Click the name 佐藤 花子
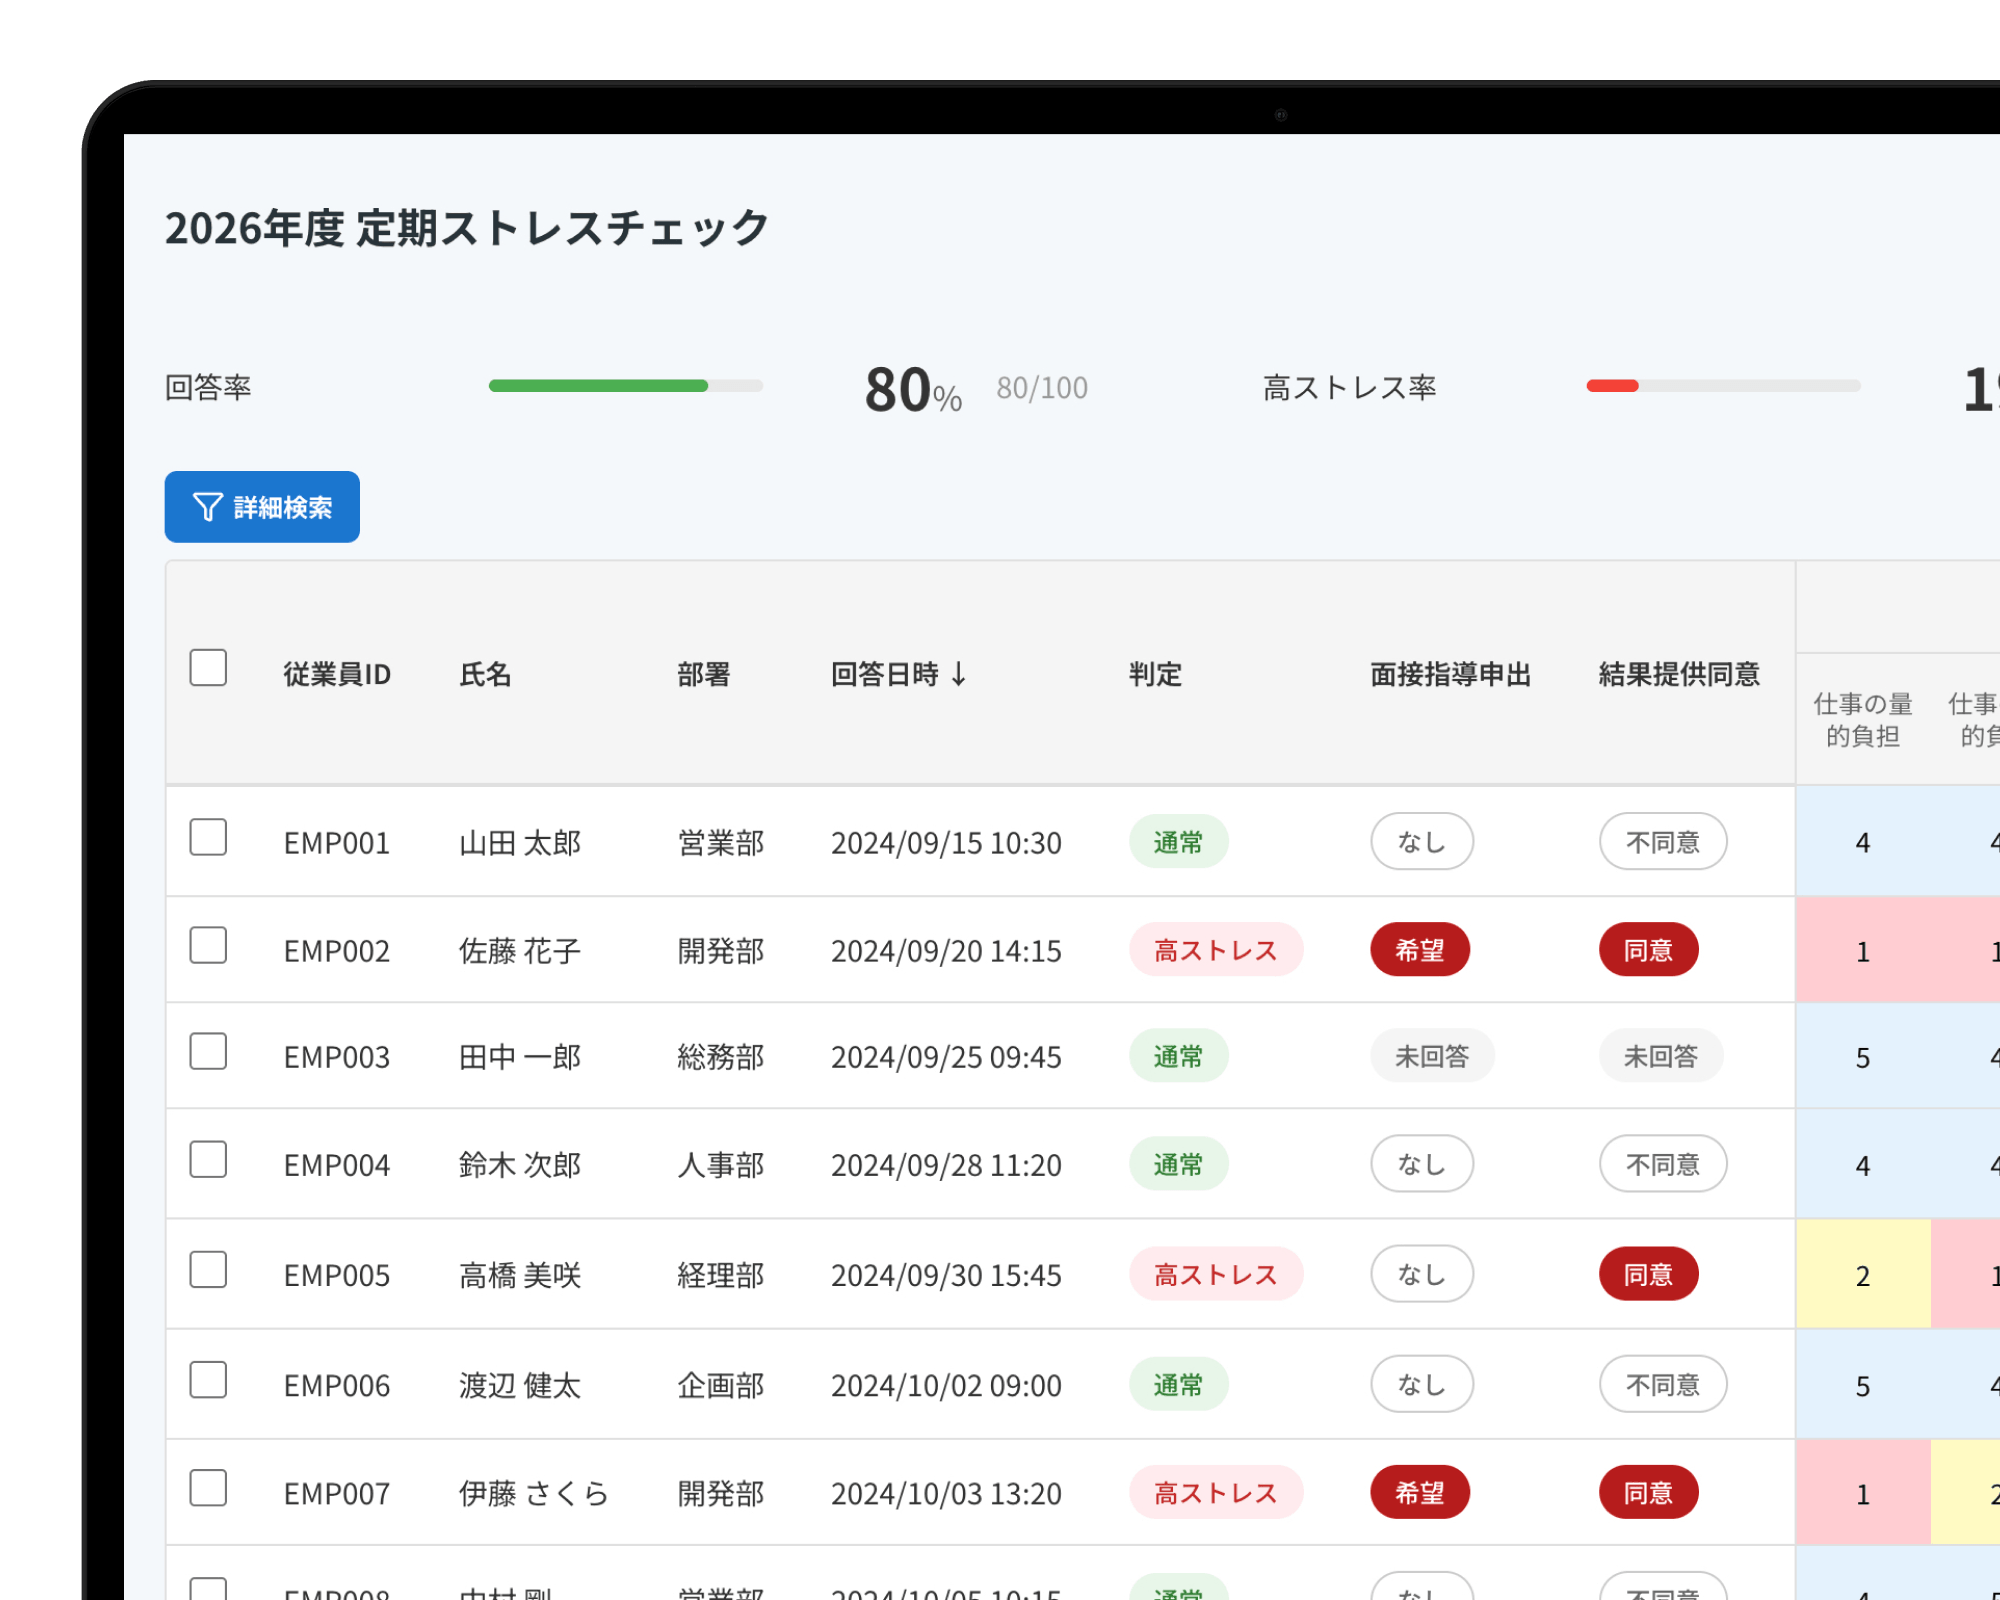The image size is (2000, 1600). click(x=520, y=951)
